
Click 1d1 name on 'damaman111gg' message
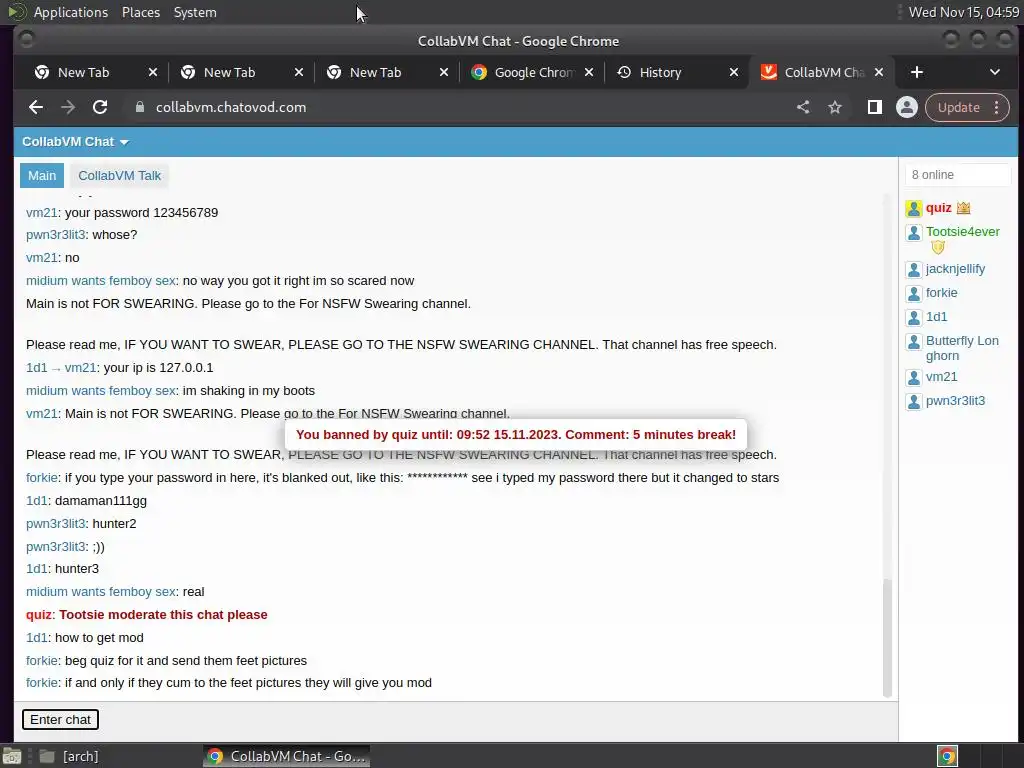37,501
